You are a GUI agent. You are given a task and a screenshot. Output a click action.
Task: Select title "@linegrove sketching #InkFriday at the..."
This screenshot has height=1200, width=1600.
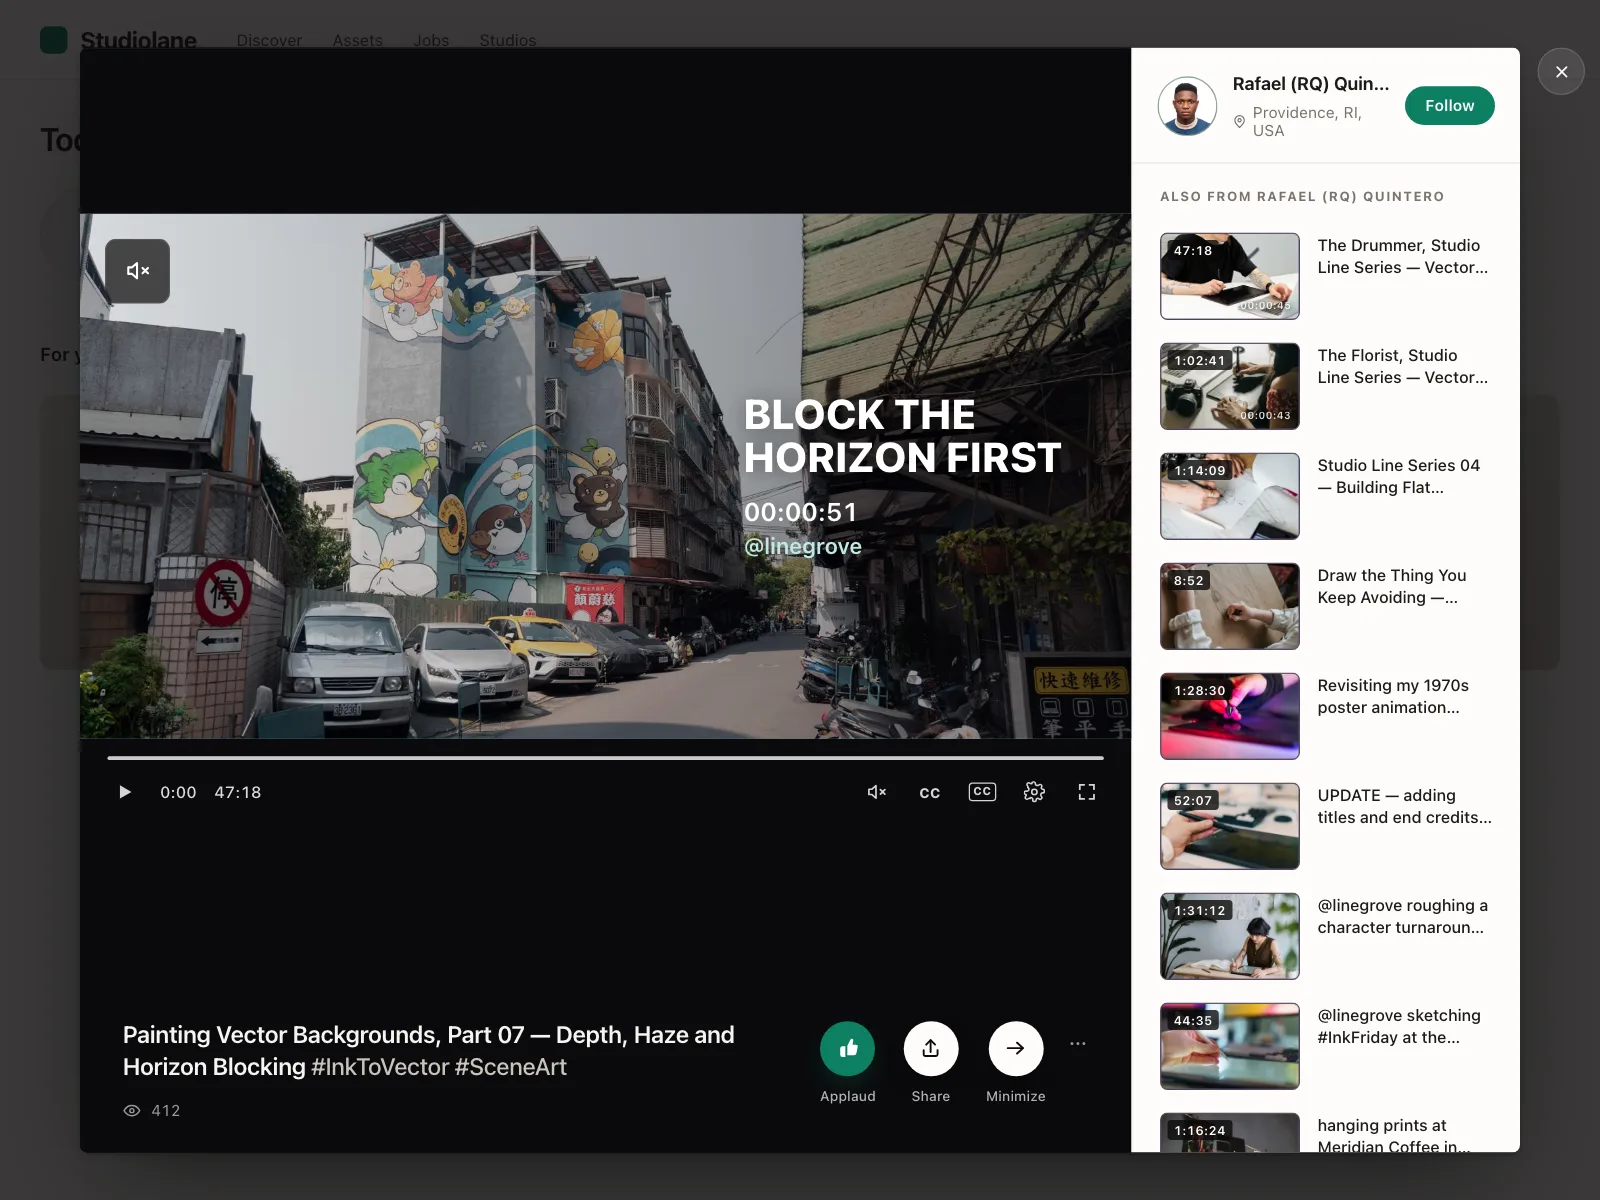(x=1399, y=1027)
